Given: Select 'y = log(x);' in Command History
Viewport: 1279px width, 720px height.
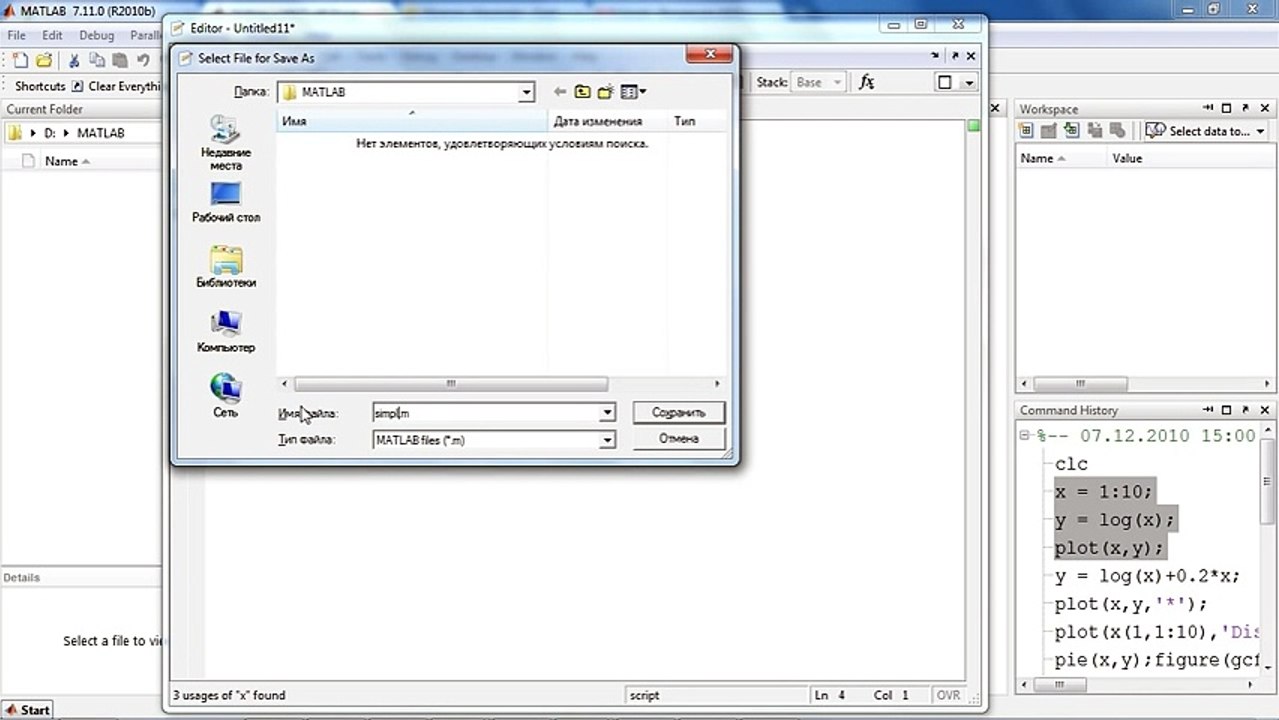Looking at the screenshot, I should point(1115,520).
